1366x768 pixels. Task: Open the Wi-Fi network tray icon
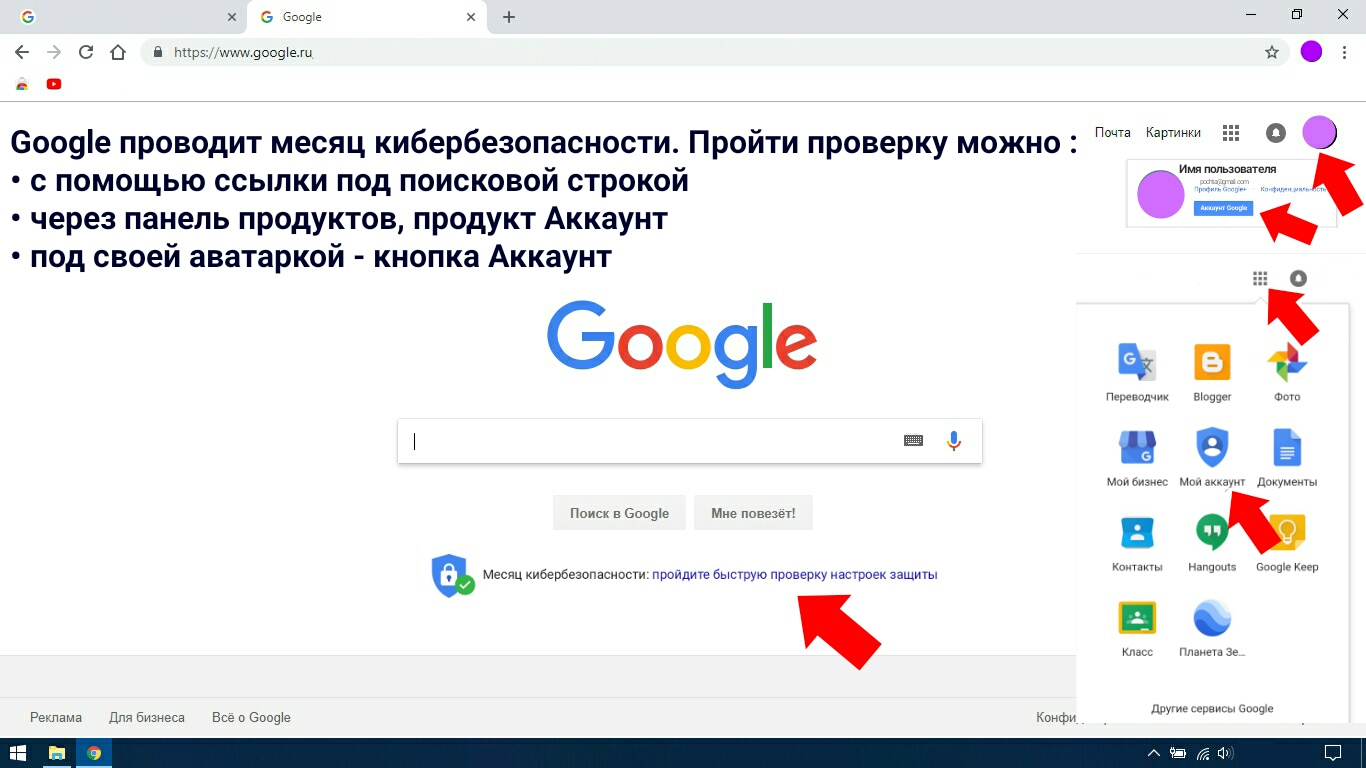(1203, 753)
